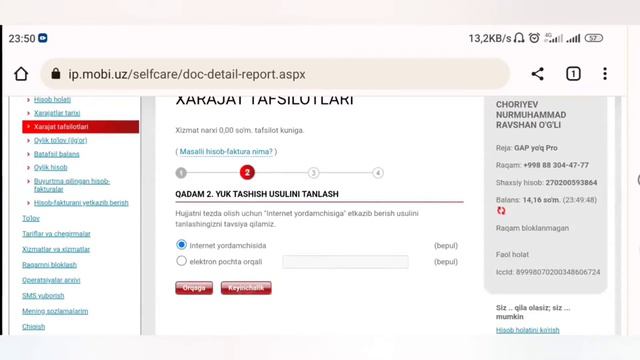Click the 23:50 clock
This screenshot has height=360, width=640.
click(22, 38)
